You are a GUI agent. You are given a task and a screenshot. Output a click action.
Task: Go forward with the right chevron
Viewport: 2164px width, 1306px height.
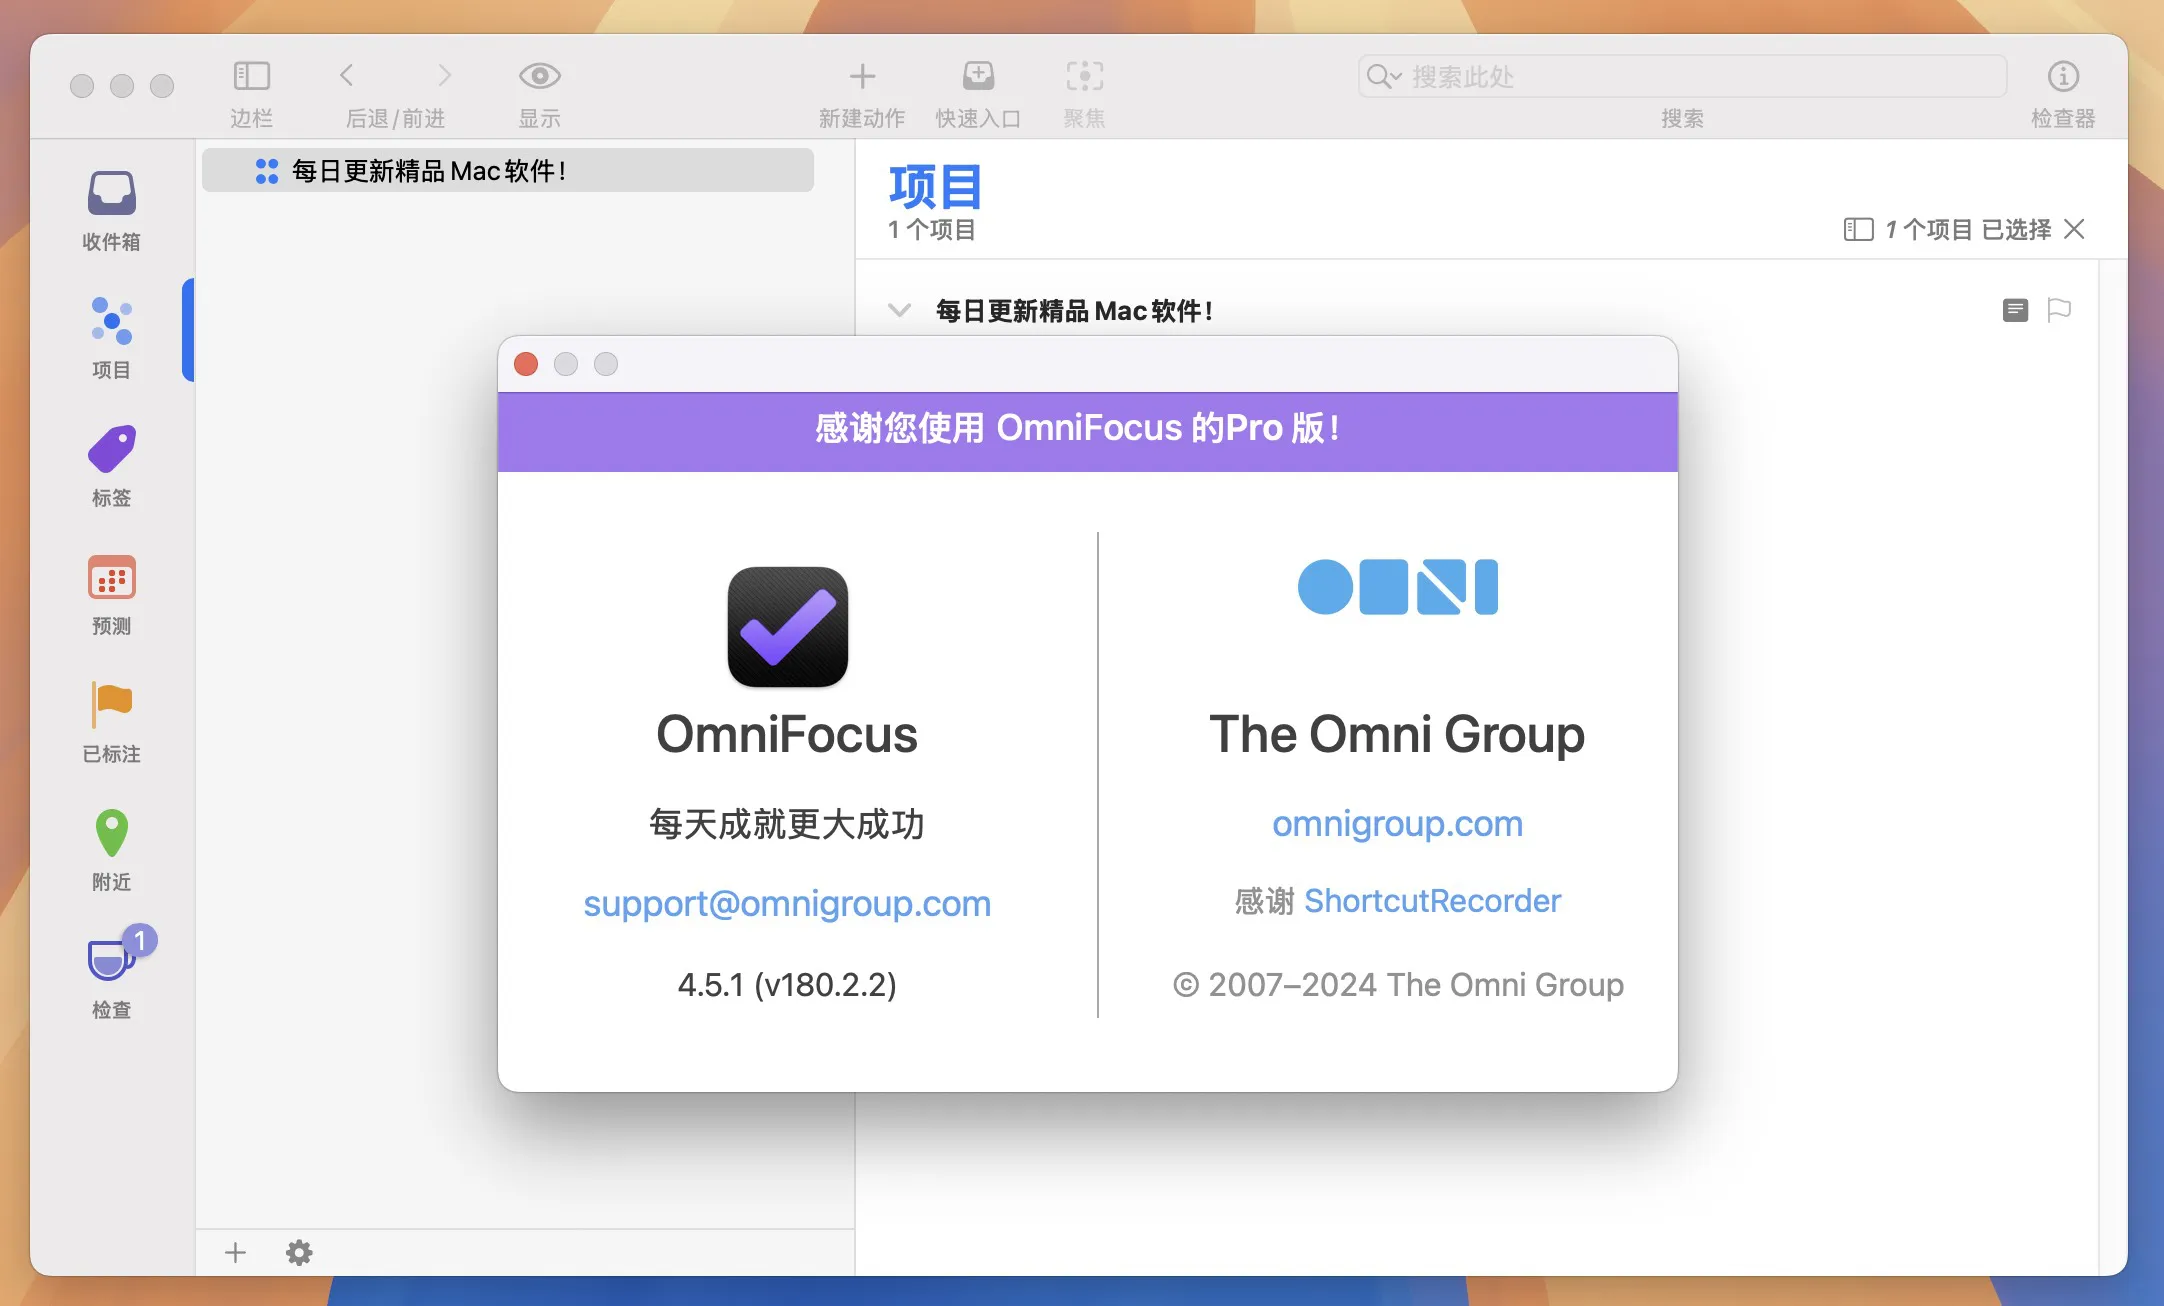[445, 75]
